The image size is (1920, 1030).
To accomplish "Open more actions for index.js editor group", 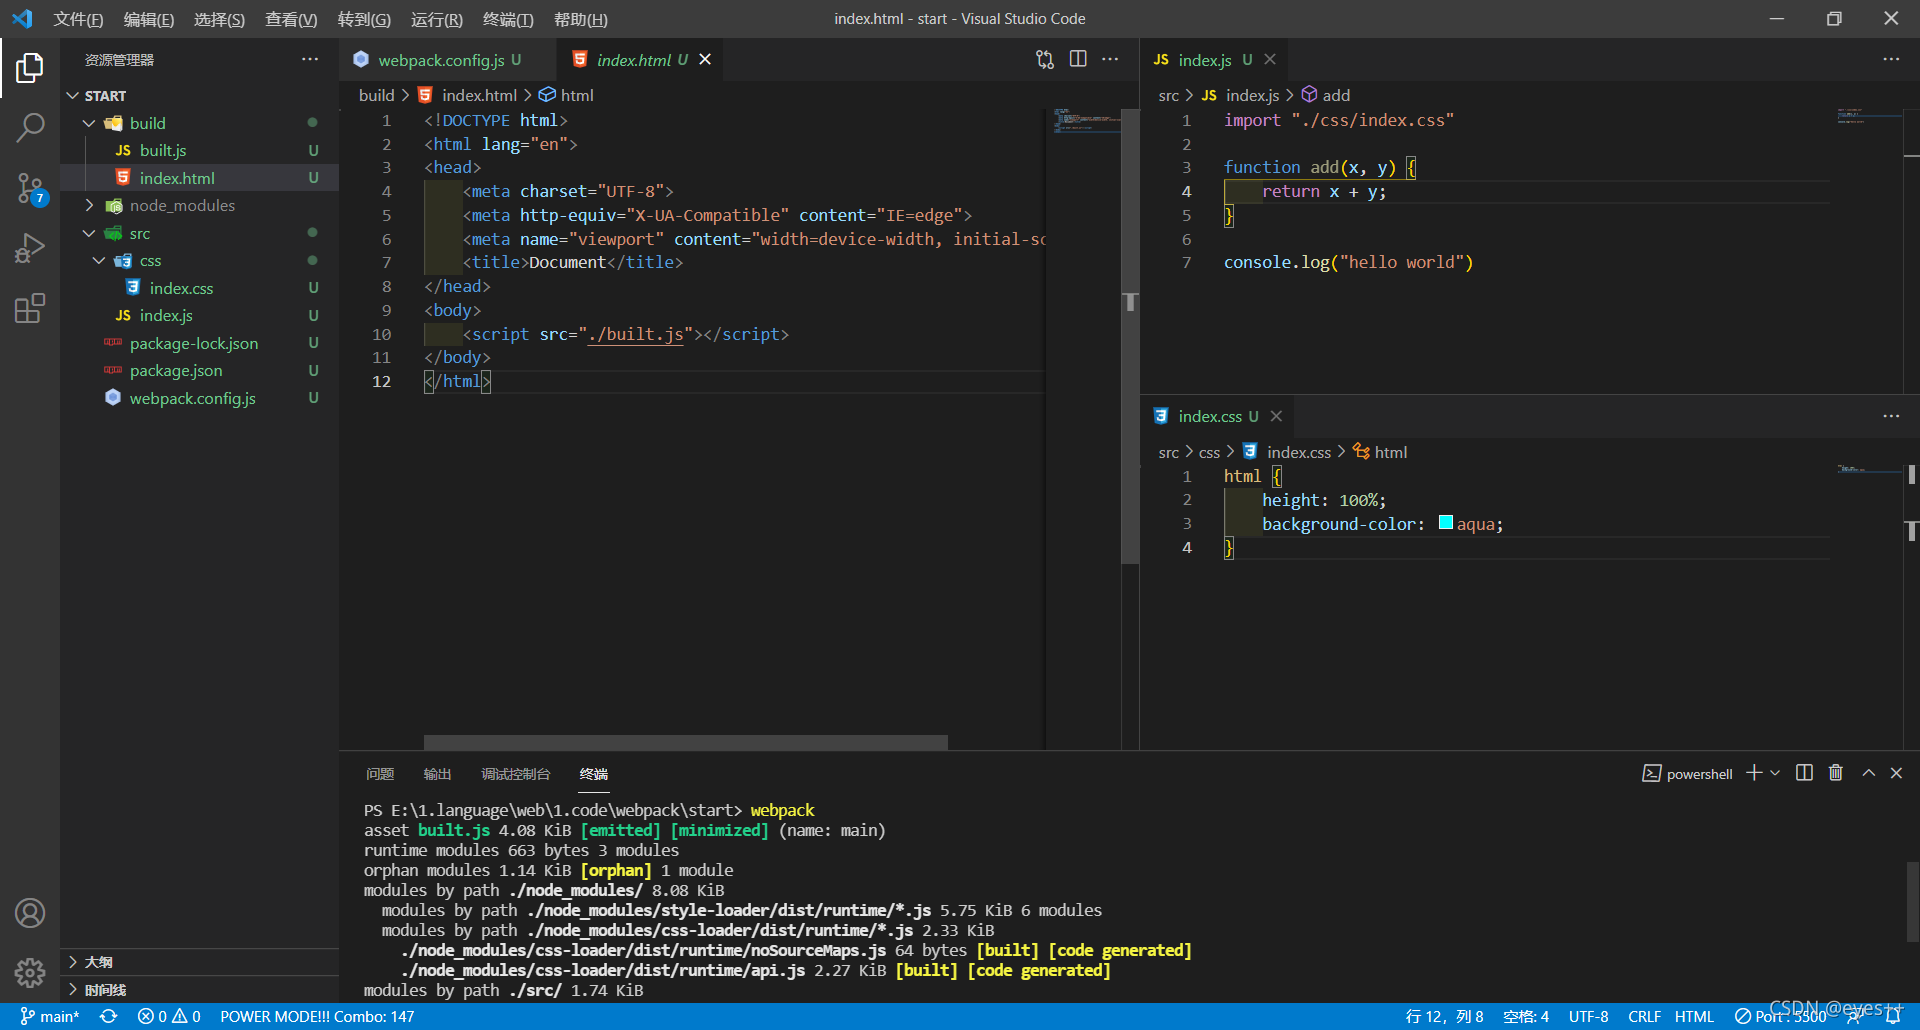I will point(1891,60).
